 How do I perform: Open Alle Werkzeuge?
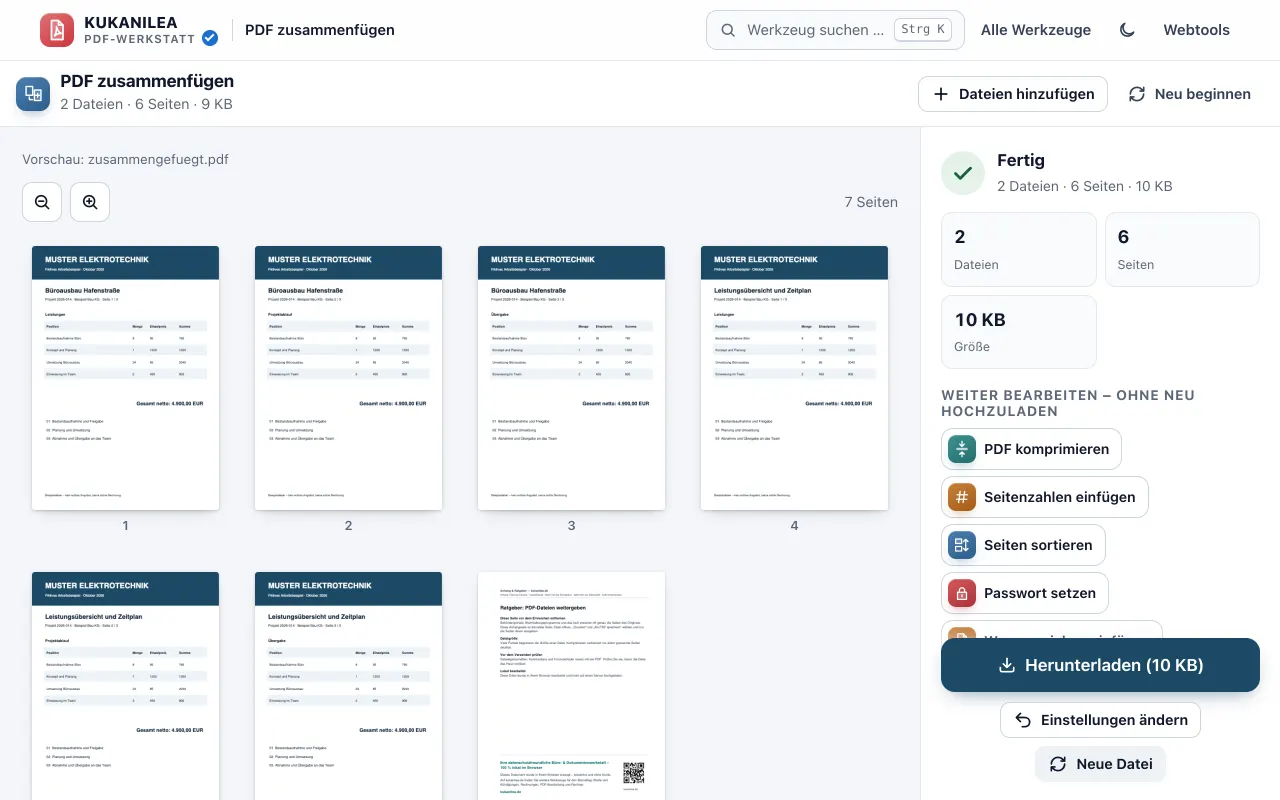1036,30
